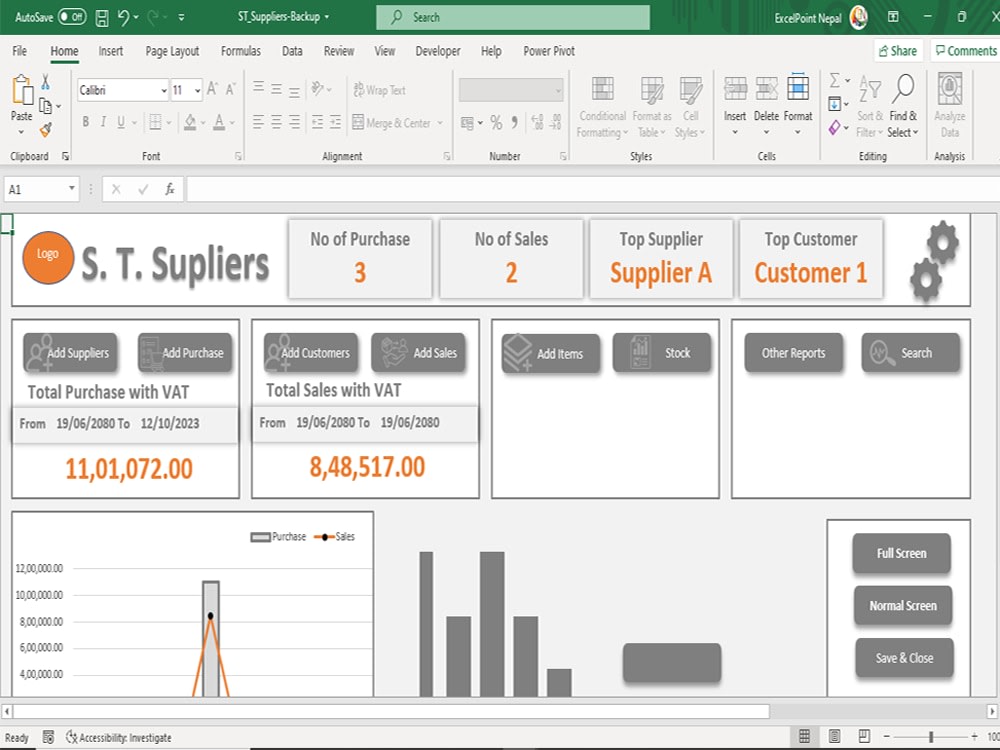This screenshot has height=750, width=1000.
Task: Toggle Italic formatting
Action: coord(103,122)
